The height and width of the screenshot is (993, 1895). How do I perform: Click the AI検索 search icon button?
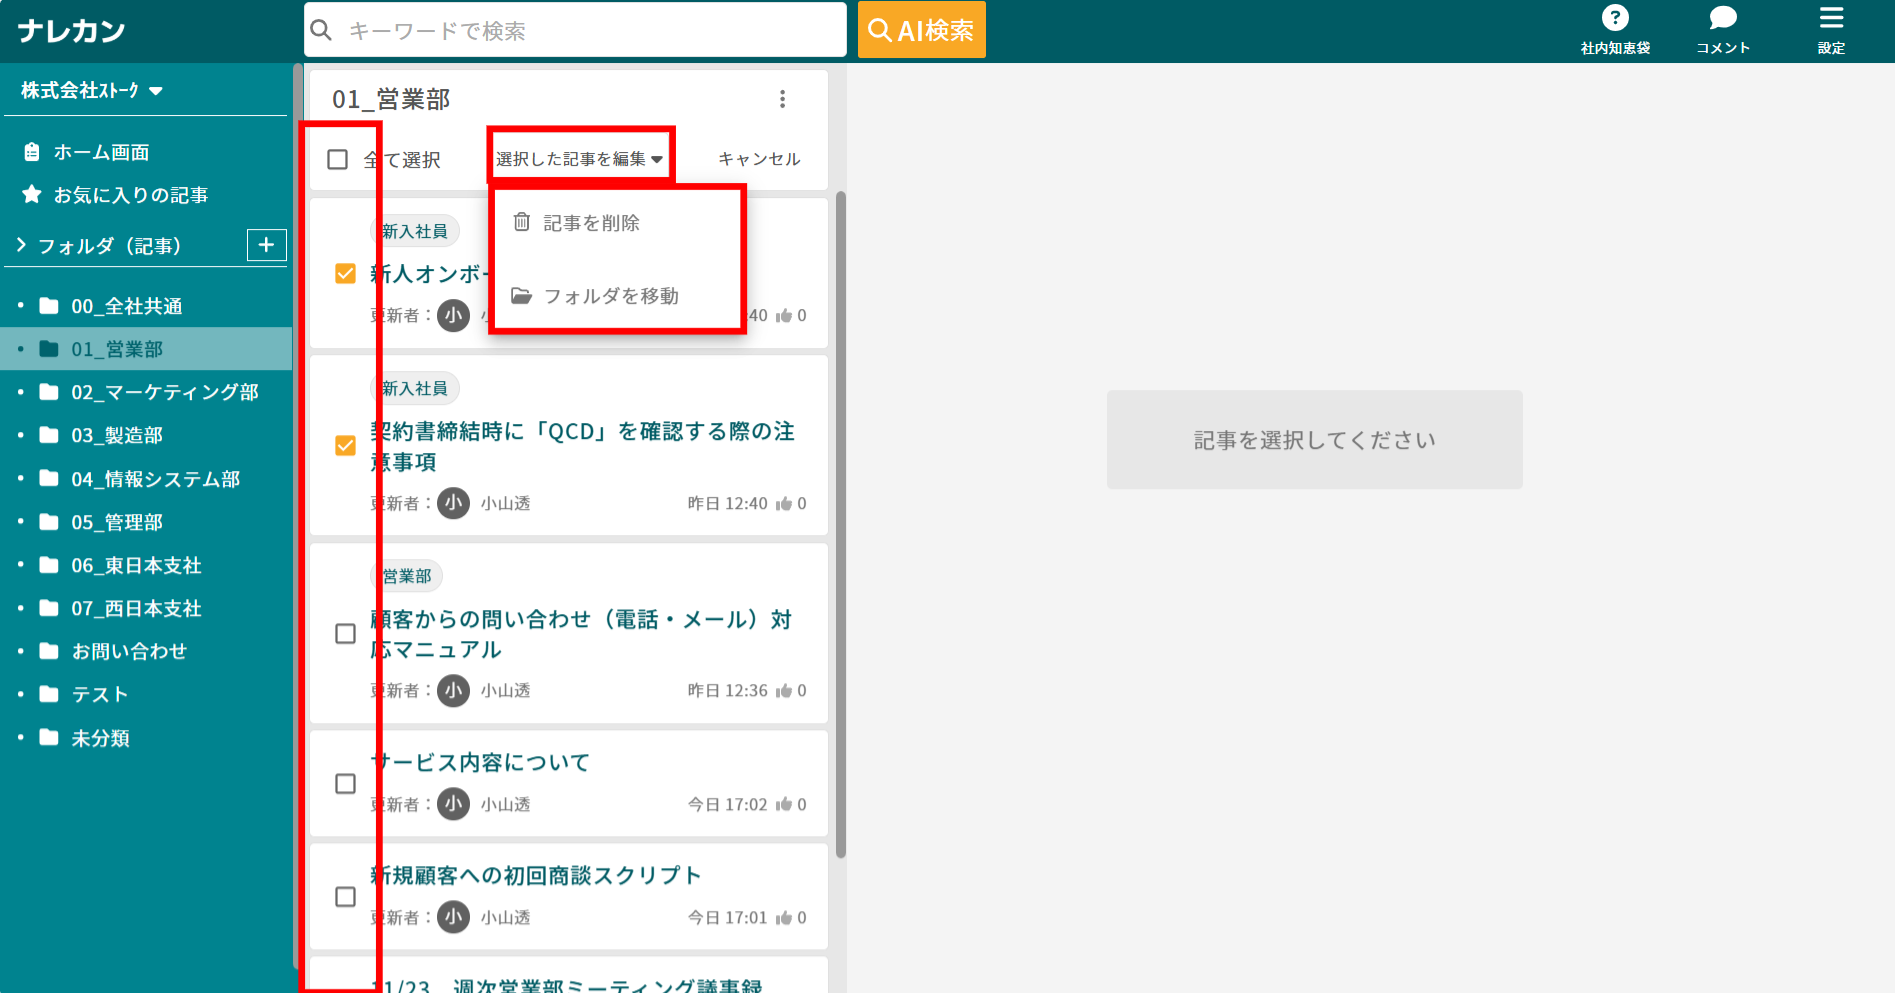pyautogui.click(x=920, y=29)
